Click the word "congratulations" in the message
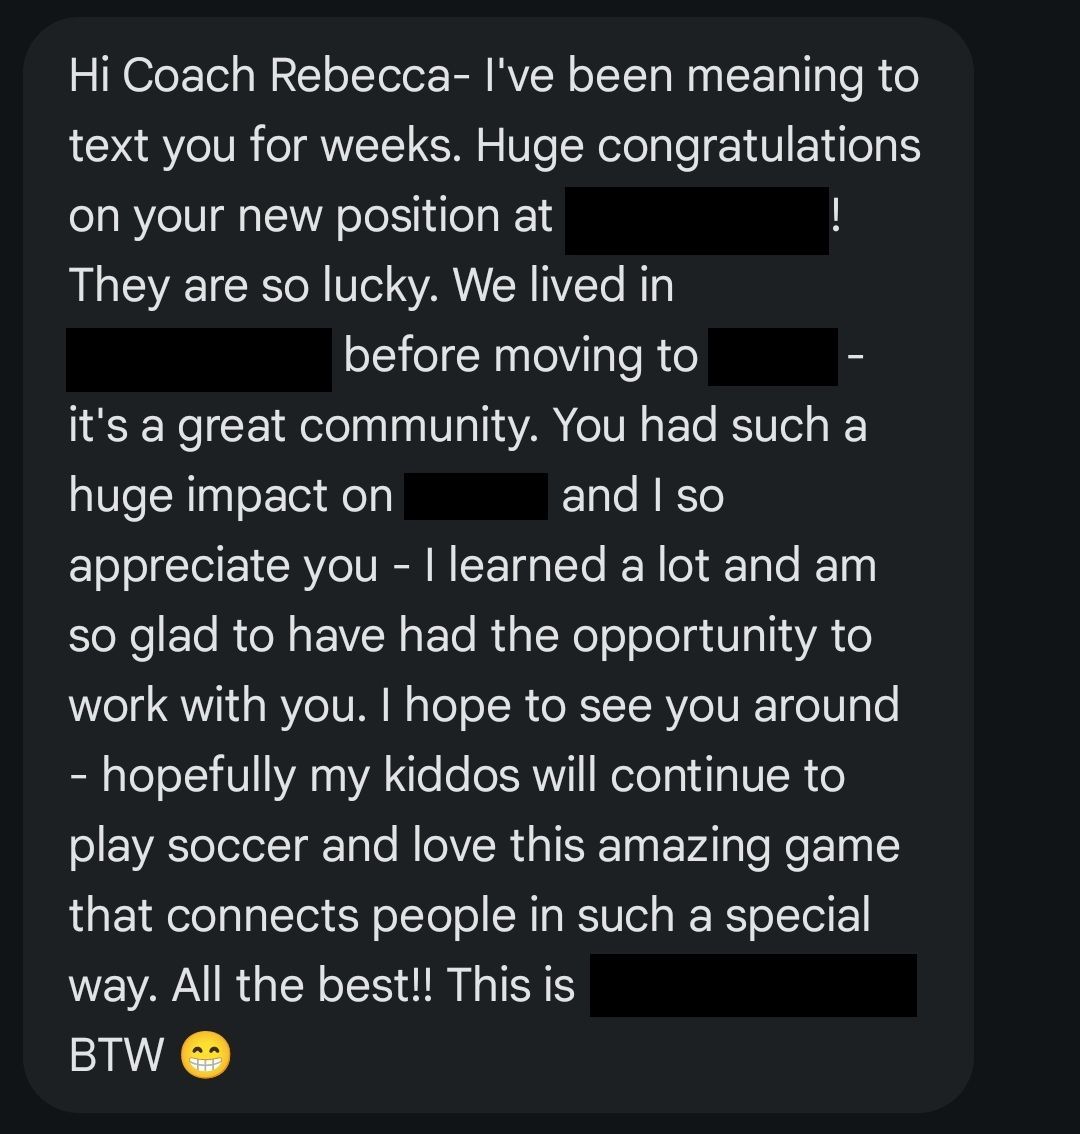This screenshot has height=1134, width=1080. (759, 147)
